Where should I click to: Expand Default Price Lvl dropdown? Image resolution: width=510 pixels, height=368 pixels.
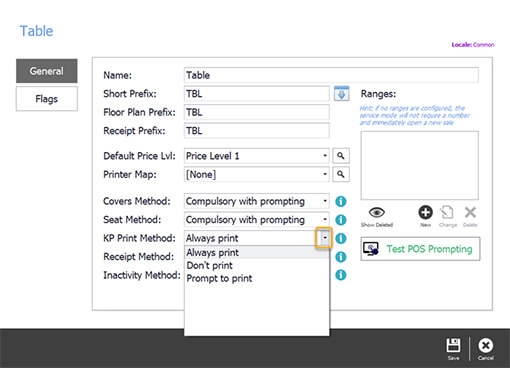coord(325,156)
